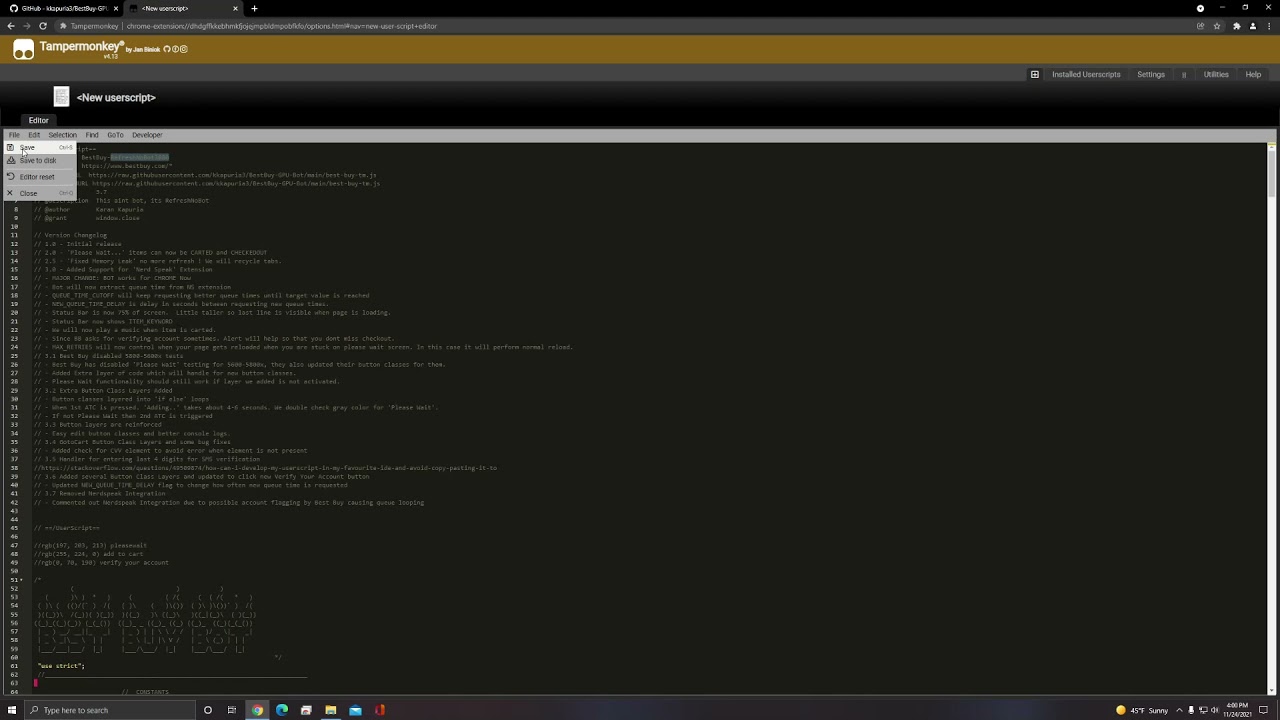
Task: Open the Edit menu
Action: (x=34, y=135)
